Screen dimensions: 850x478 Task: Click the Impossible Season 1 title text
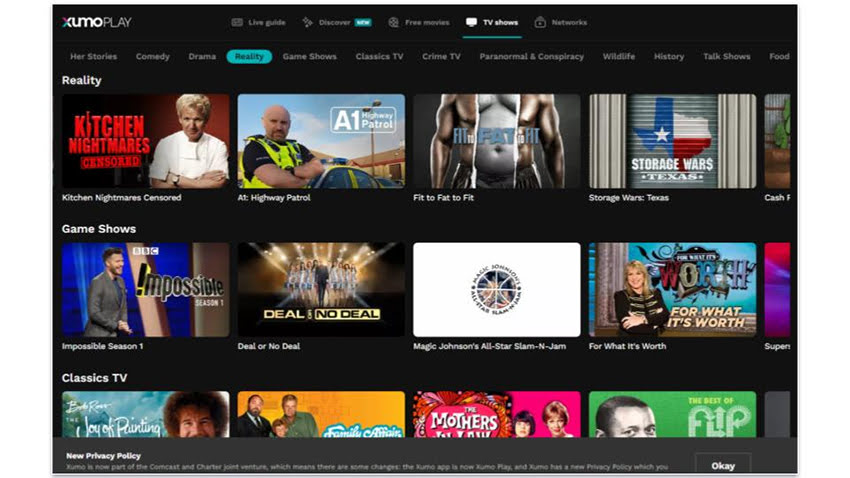[x=102, y=346]
